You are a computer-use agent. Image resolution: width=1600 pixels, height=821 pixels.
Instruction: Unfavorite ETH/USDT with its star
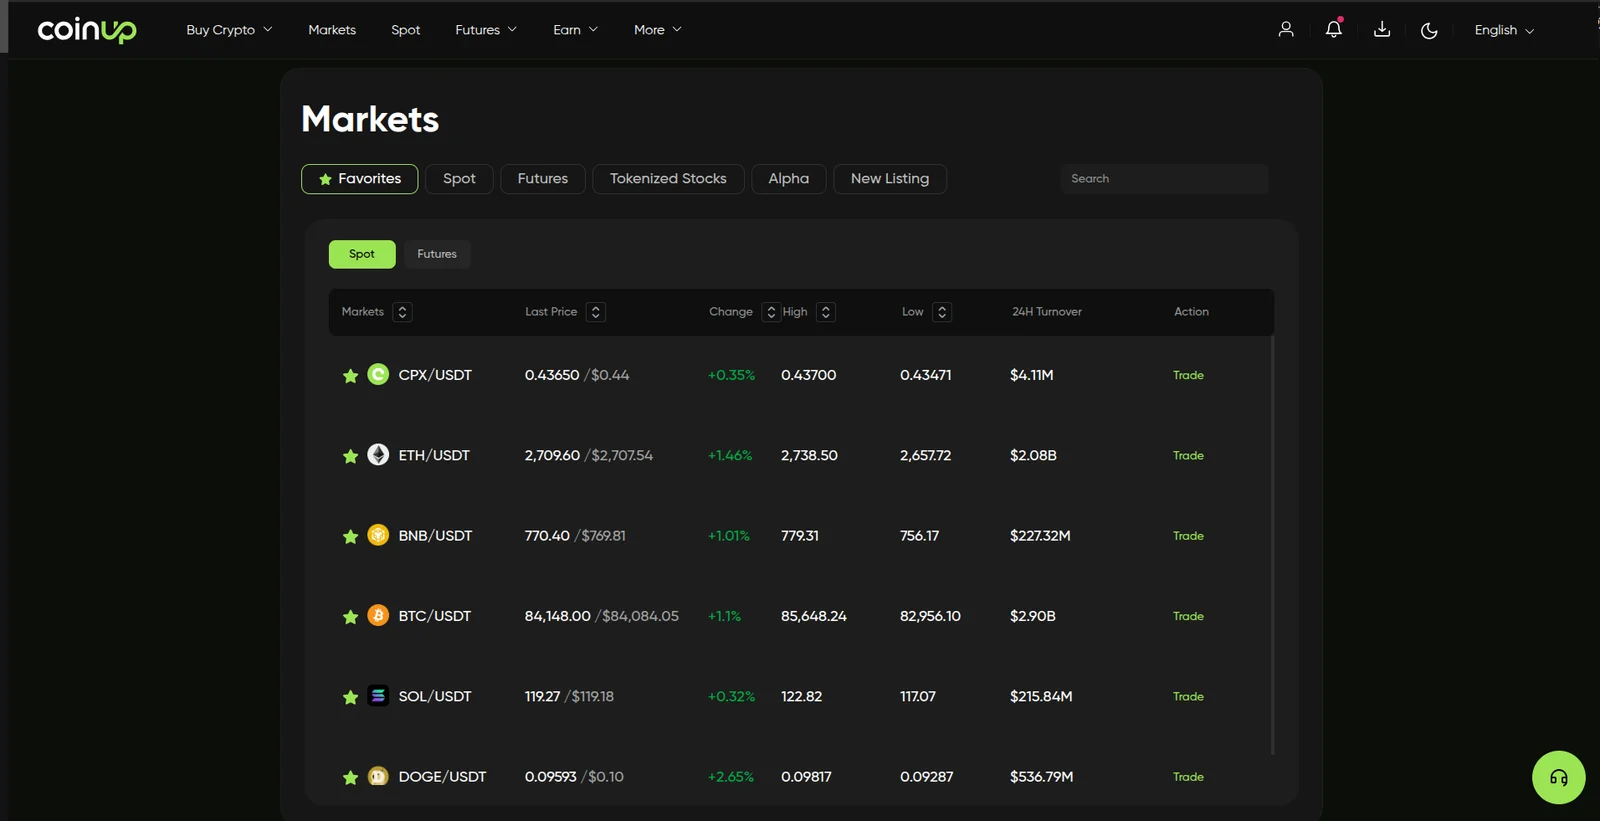click(350, 456)
